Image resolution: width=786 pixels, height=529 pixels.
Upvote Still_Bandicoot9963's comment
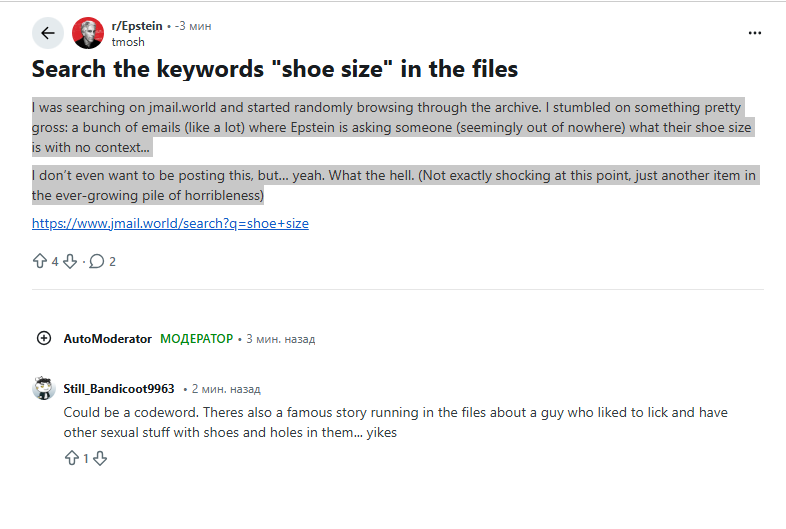click(x=71, y=458)
